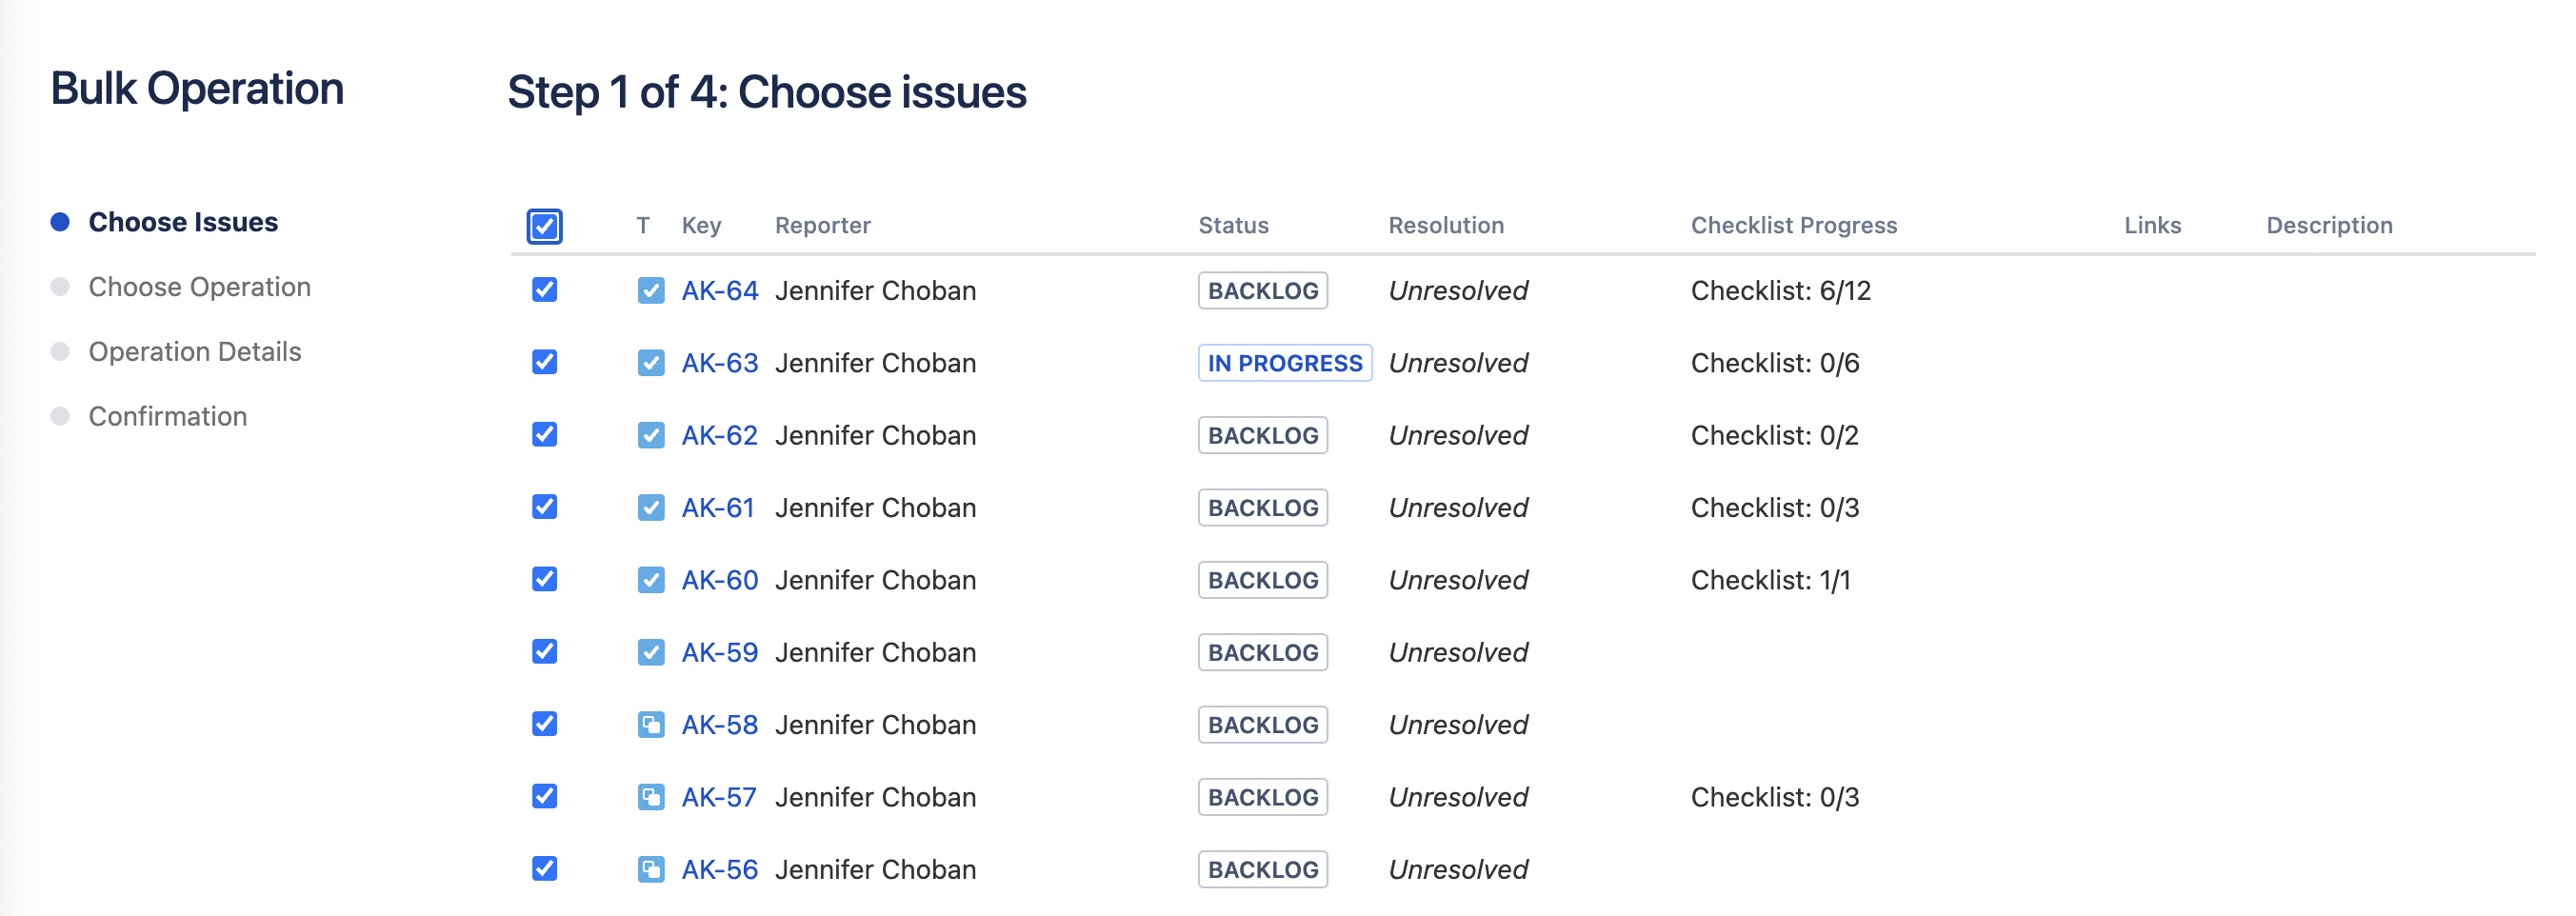Image resolution: width=2576 pixels, height=916 pixels.
Task: Toggle the select-all issues checkbox in header
Action: click(x=544, y=226)
